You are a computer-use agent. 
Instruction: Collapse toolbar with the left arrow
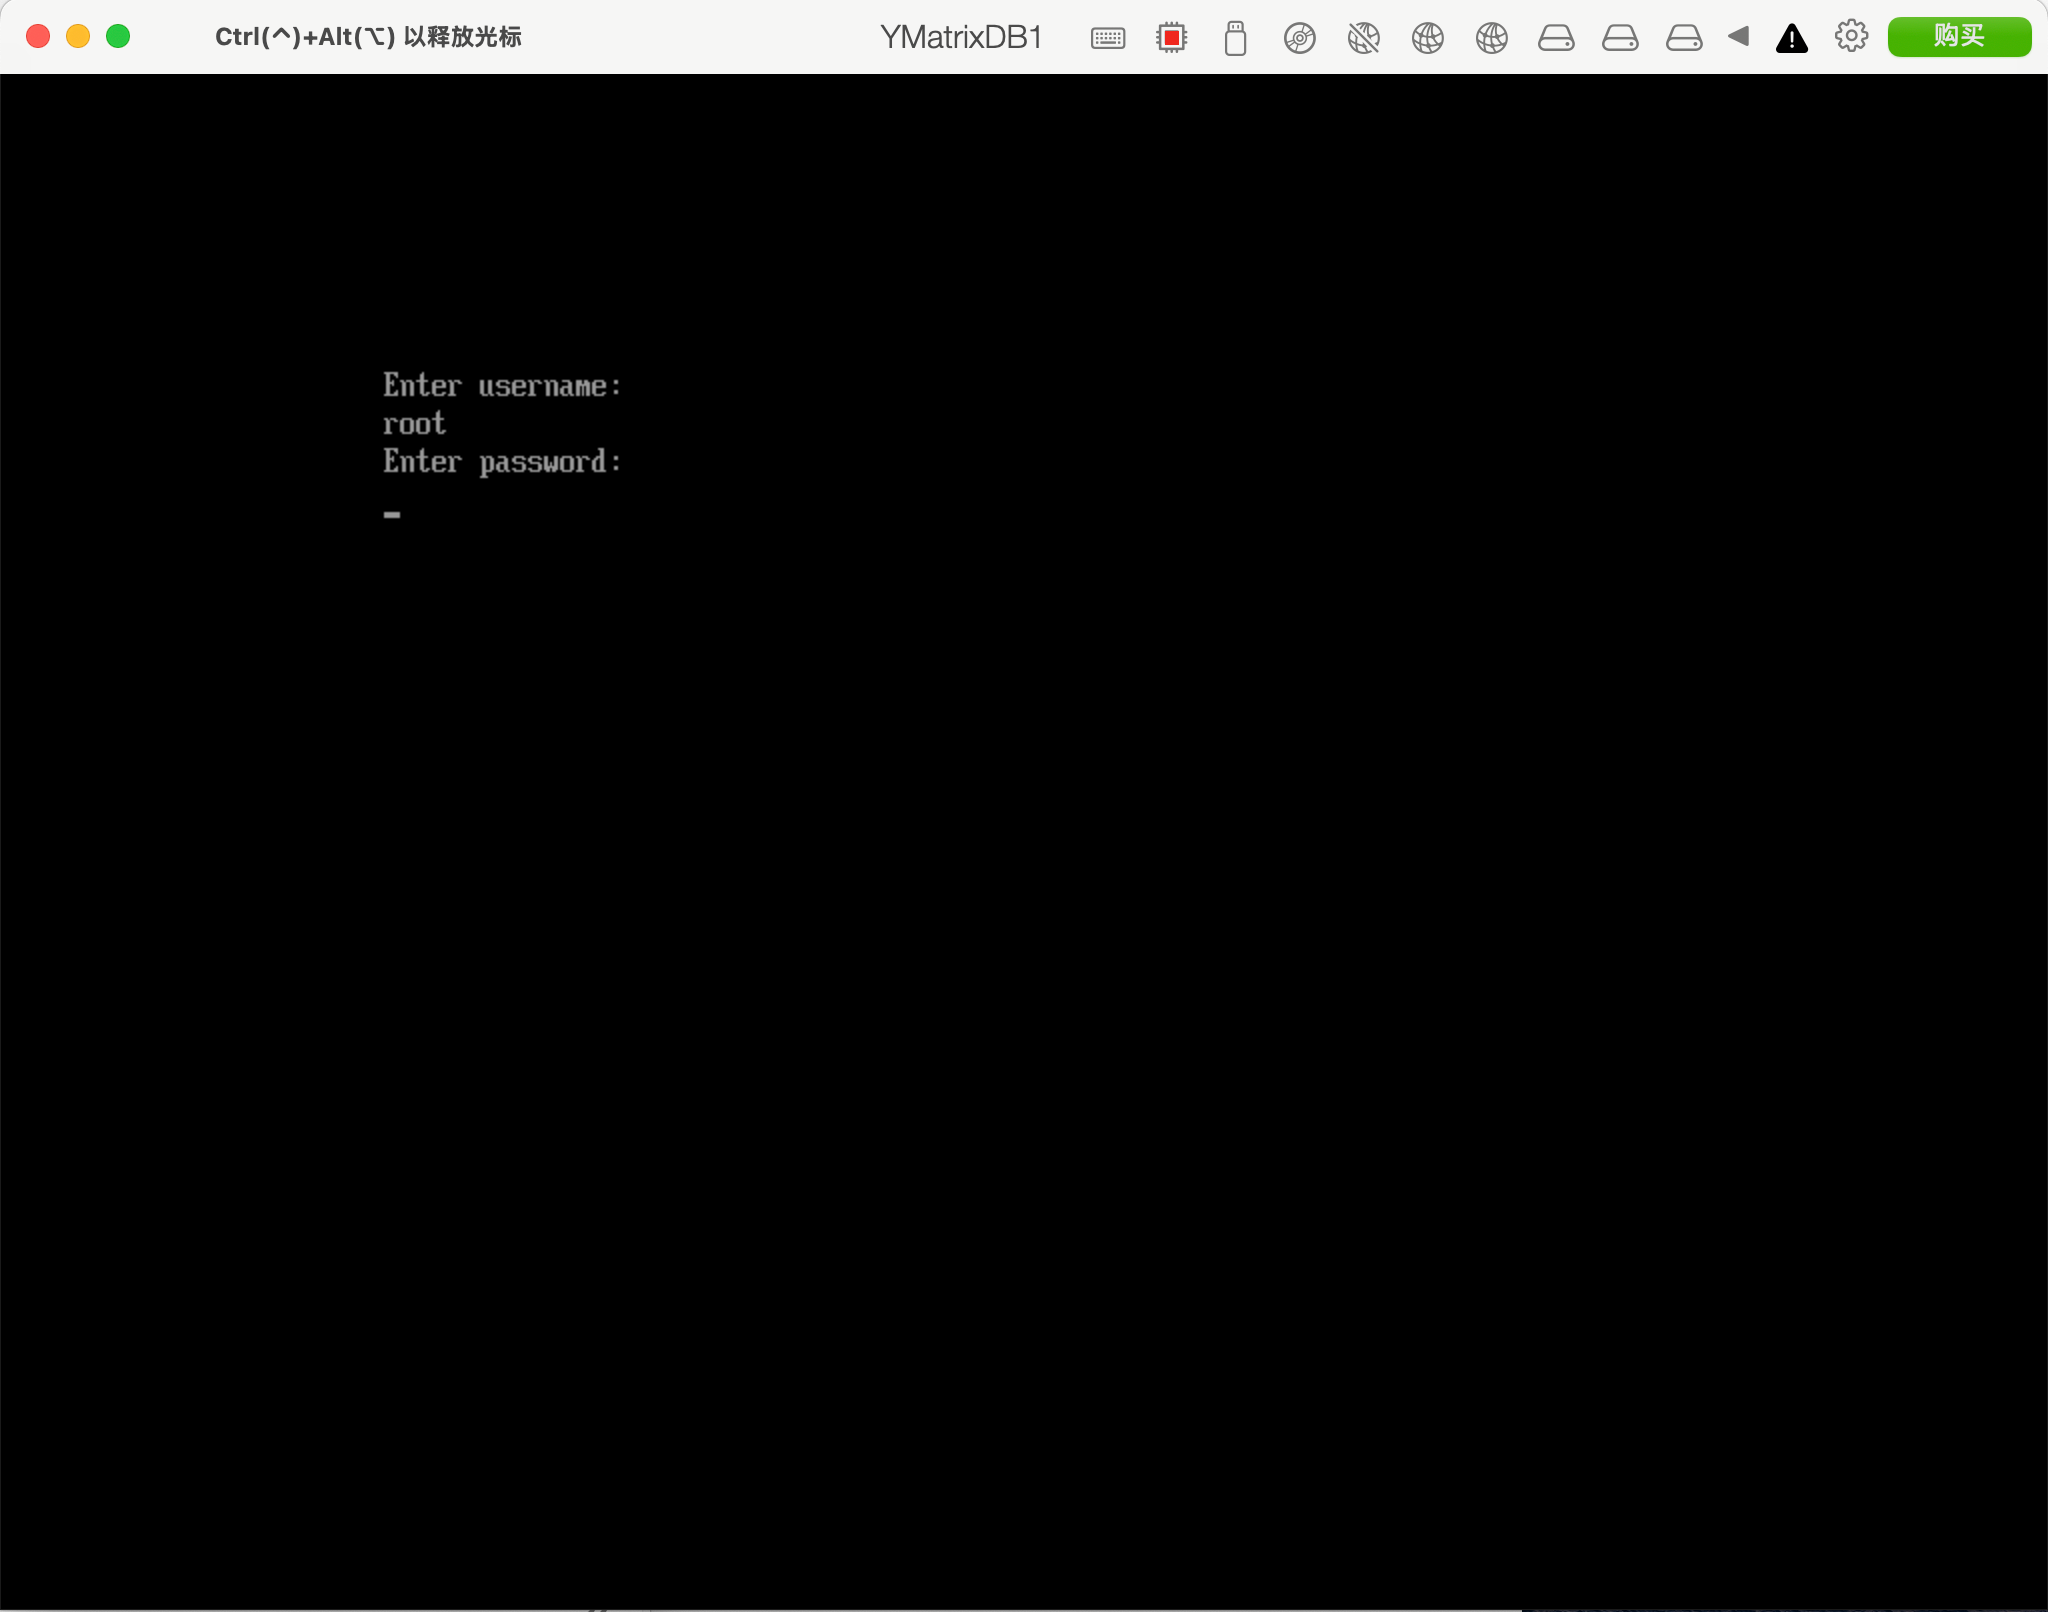[1738, 37]
